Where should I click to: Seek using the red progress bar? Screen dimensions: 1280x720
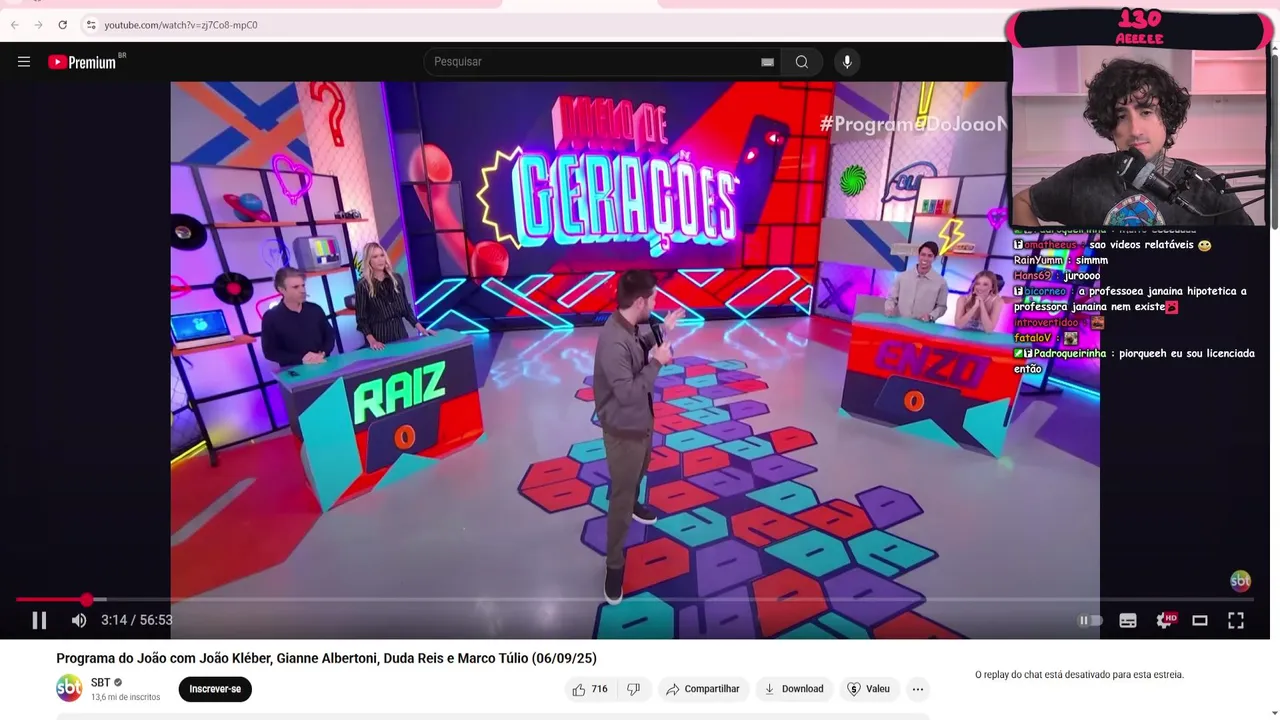635,599
